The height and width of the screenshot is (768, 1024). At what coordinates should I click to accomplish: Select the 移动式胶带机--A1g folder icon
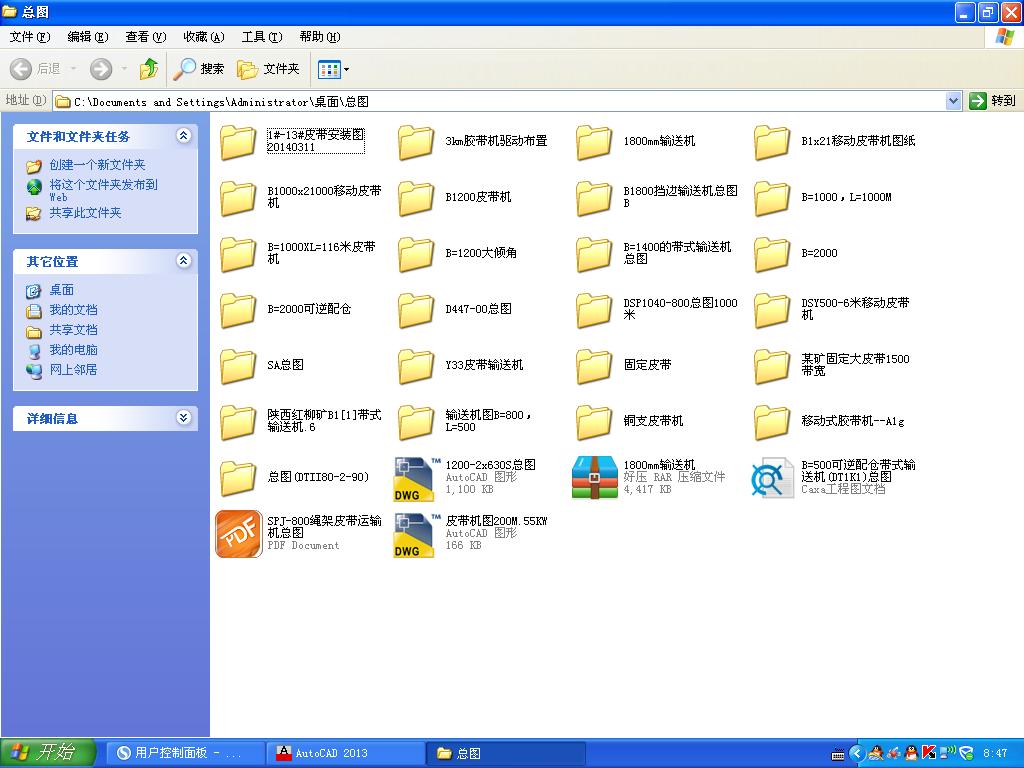pos(772,422)
